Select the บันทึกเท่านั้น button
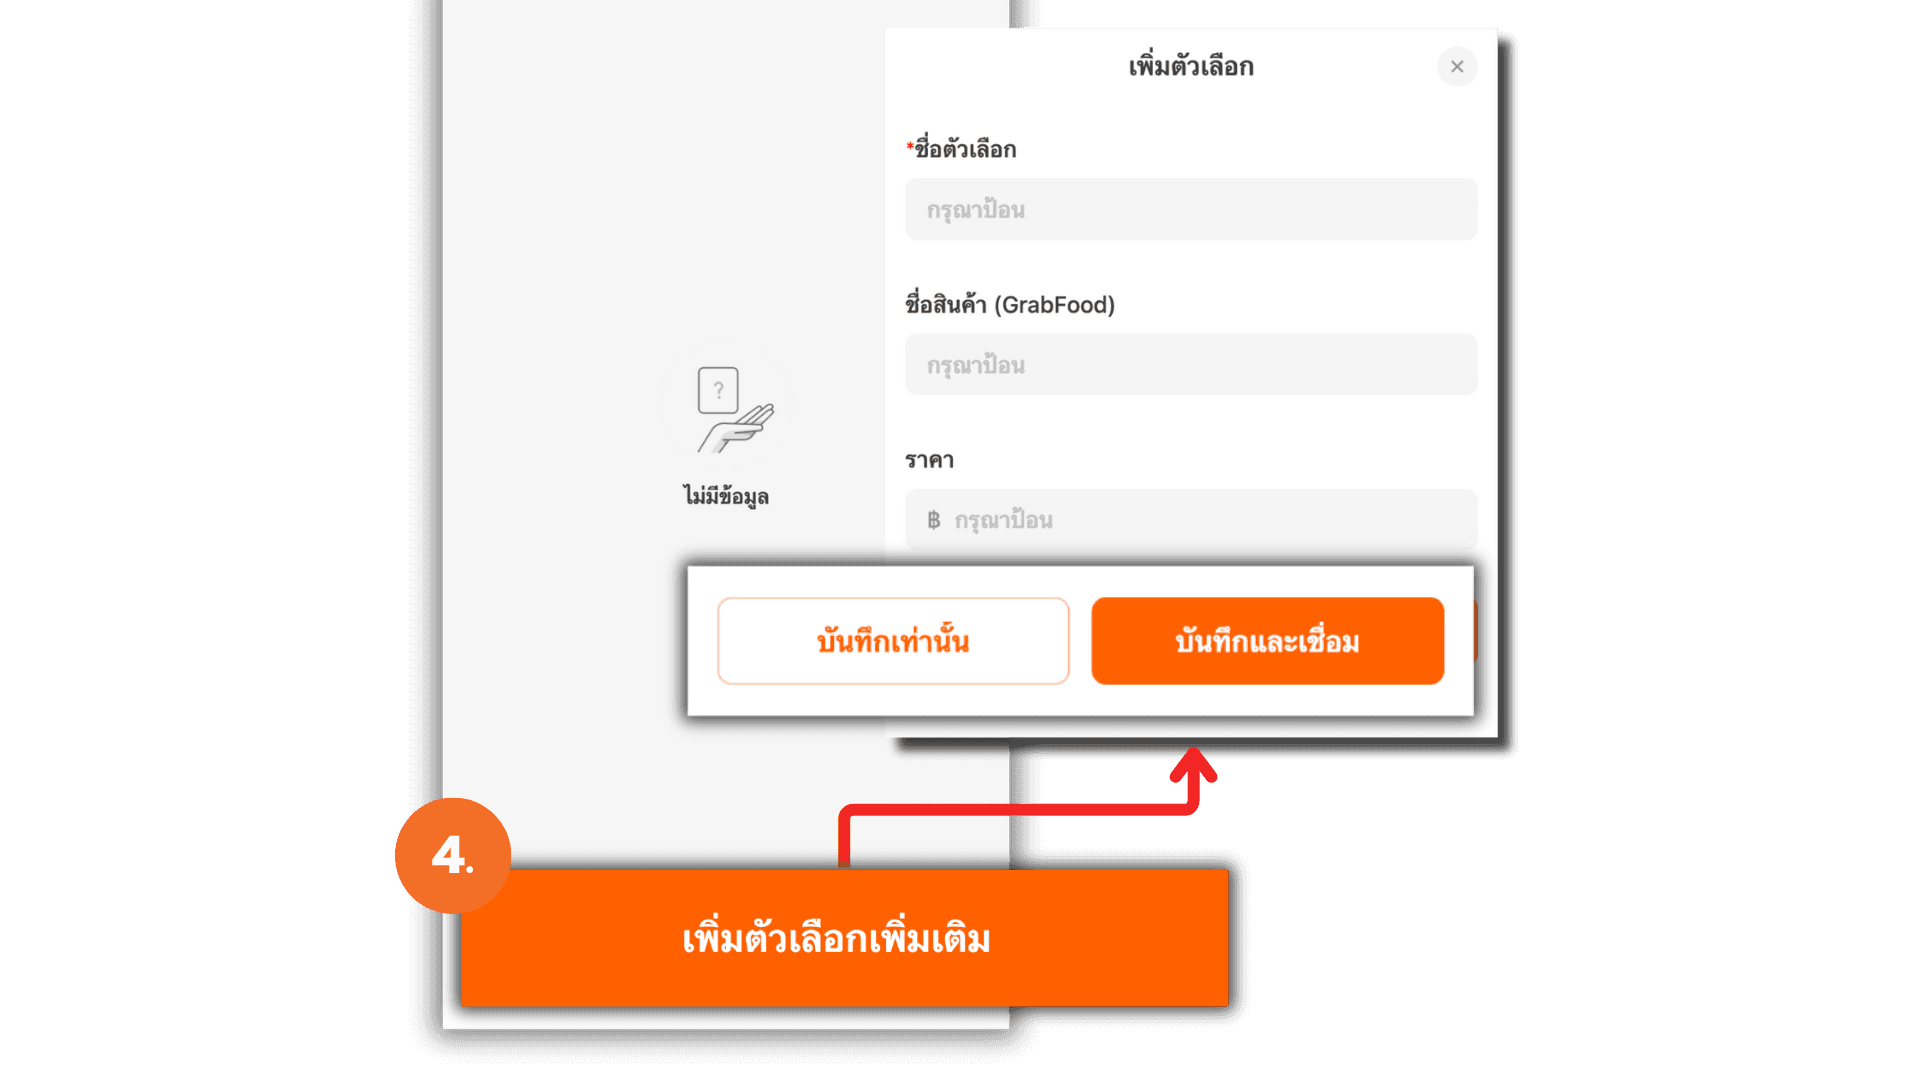1920x1080 pixels. click(893, 641)
